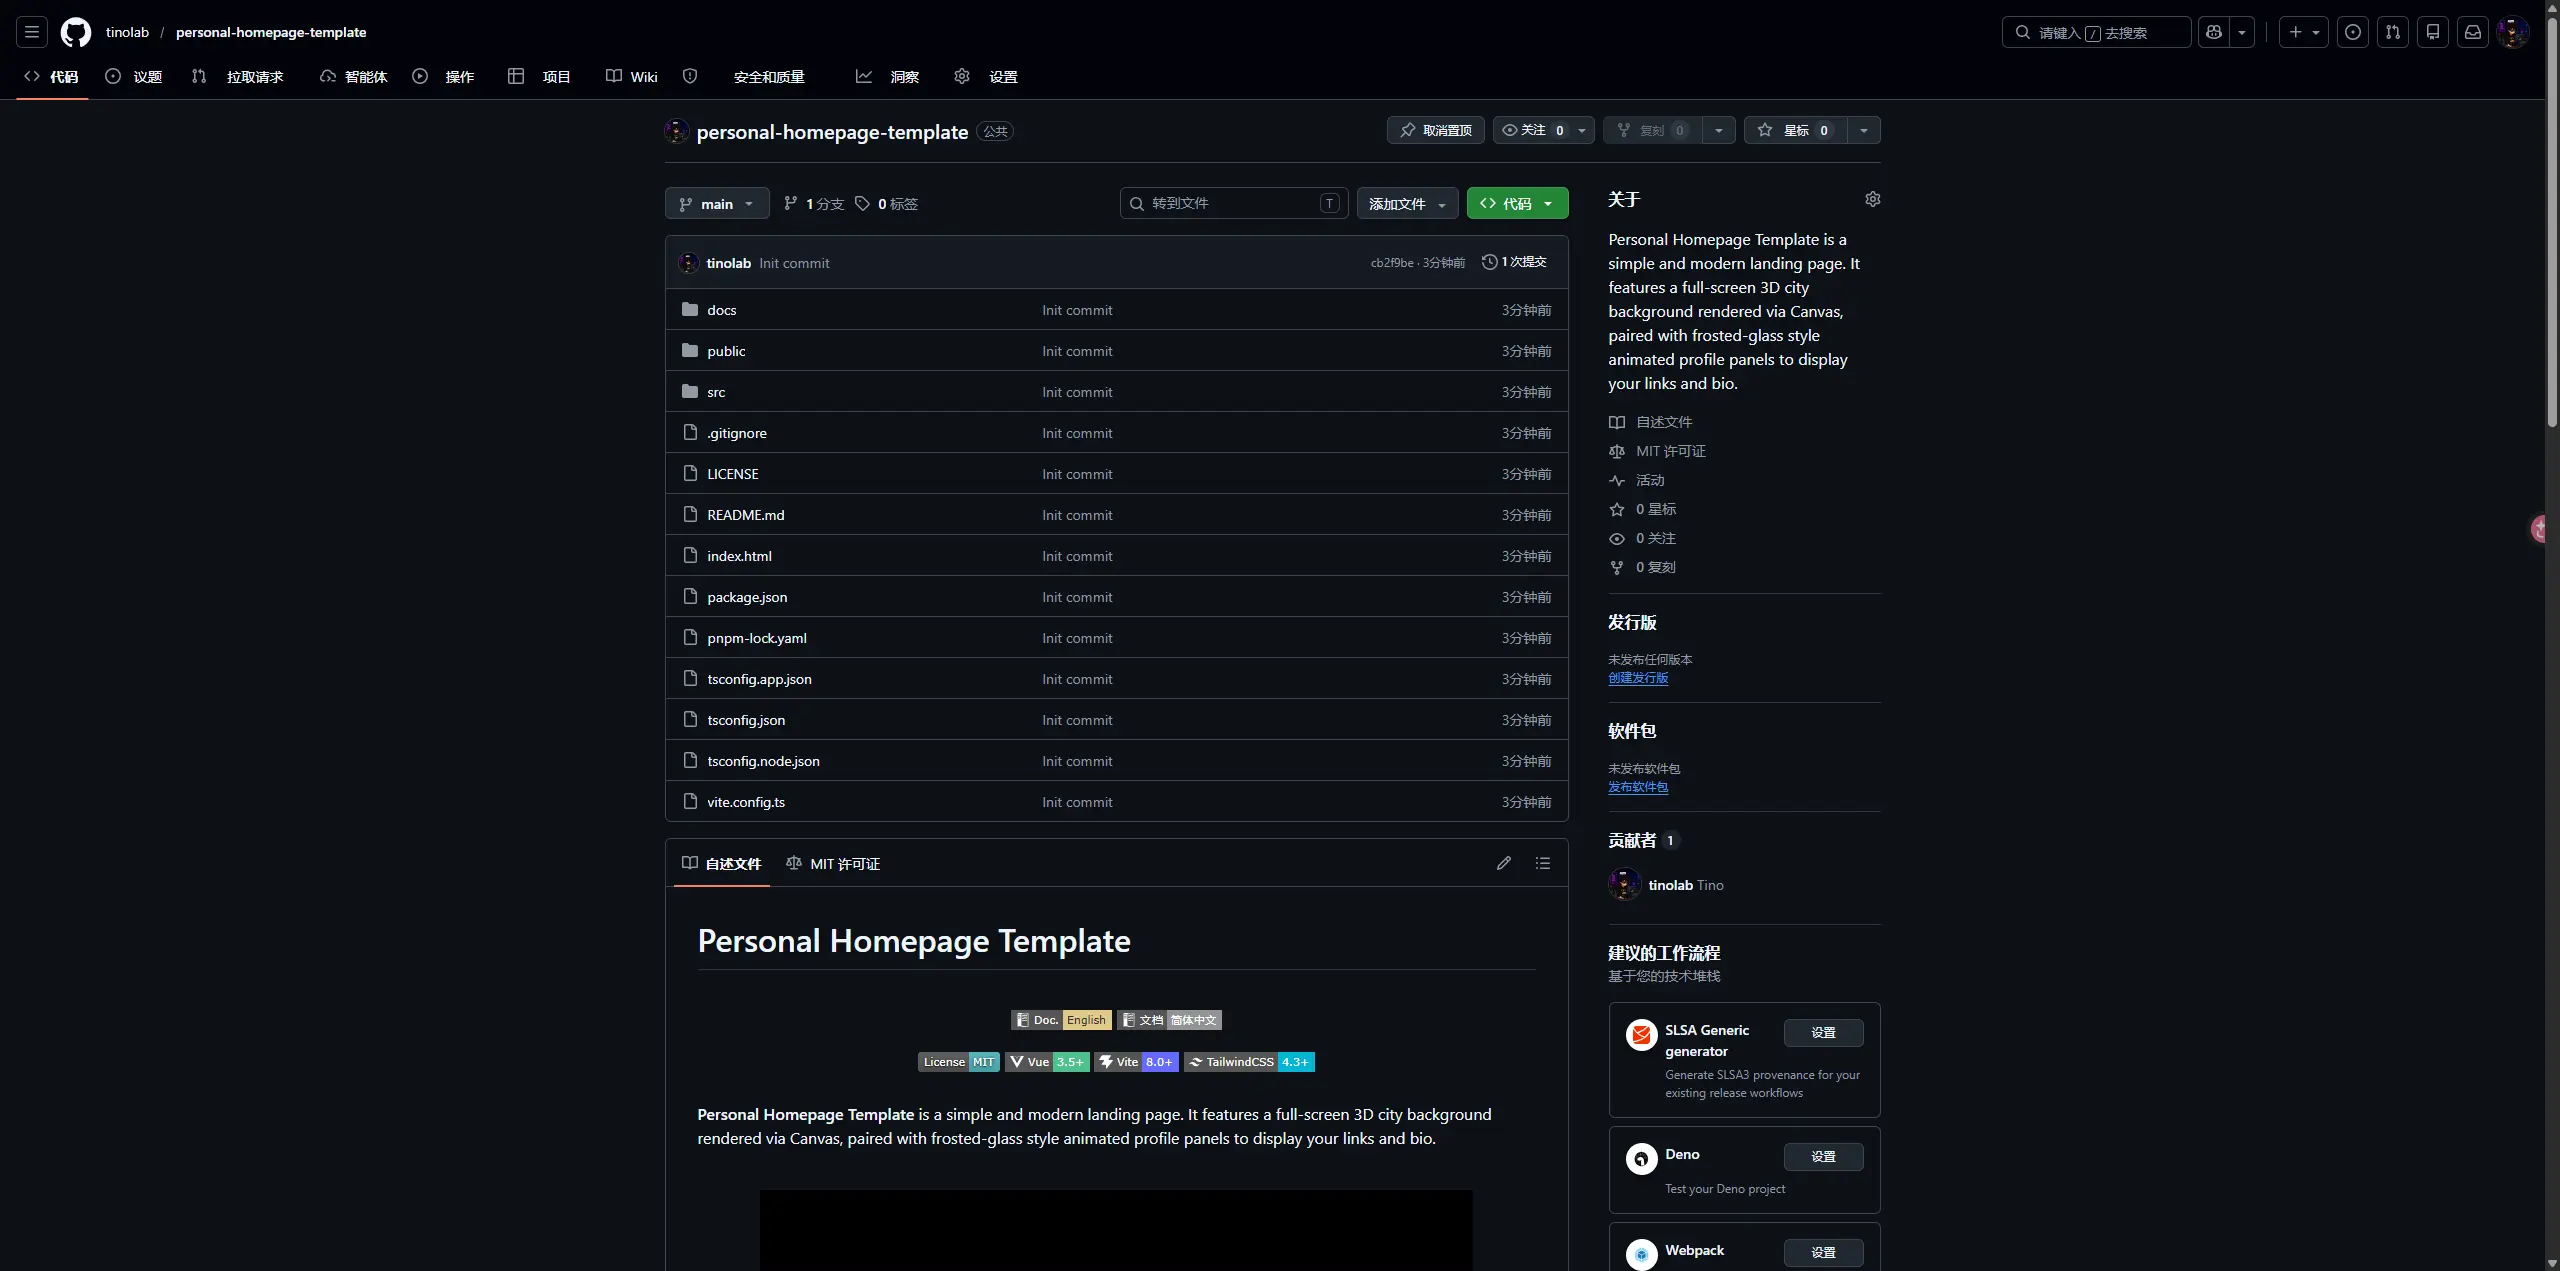2560x1271 pixels.
Task: Expand the create new plus dropdown
Action: tap(2304, 32)
